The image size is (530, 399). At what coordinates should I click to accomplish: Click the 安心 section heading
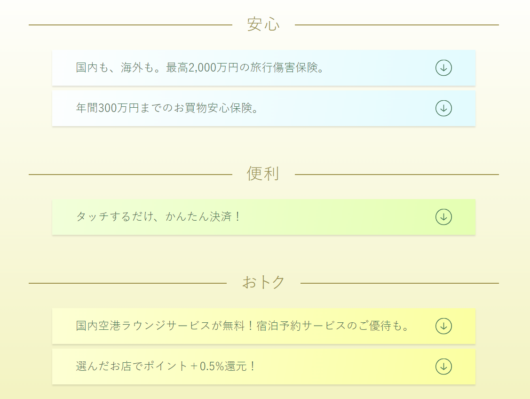pyautogui.click(x=263, y=24)
